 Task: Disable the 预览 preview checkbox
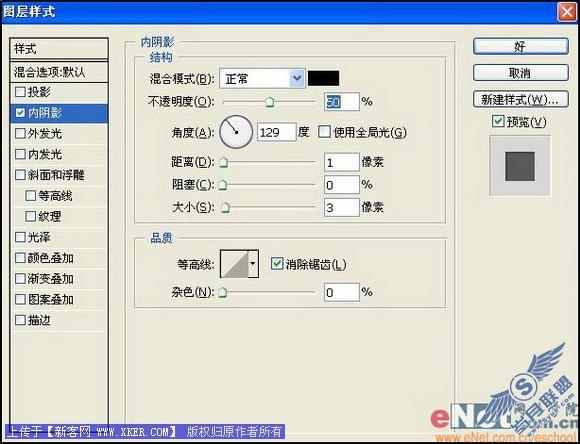point(498,121)
